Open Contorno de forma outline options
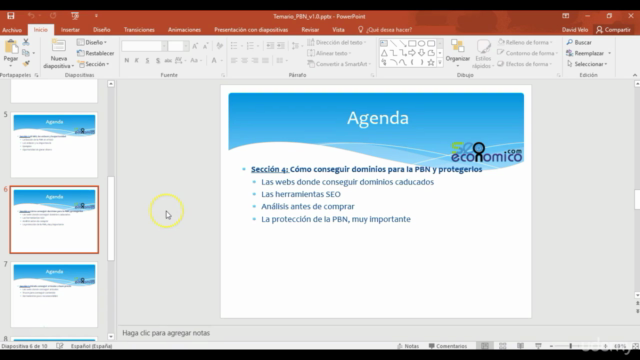640x360 pixels. 527,53
